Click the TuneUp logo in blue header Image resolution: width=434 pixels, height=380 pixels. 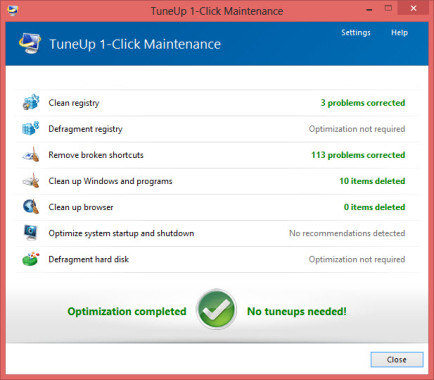click(30, 43)
